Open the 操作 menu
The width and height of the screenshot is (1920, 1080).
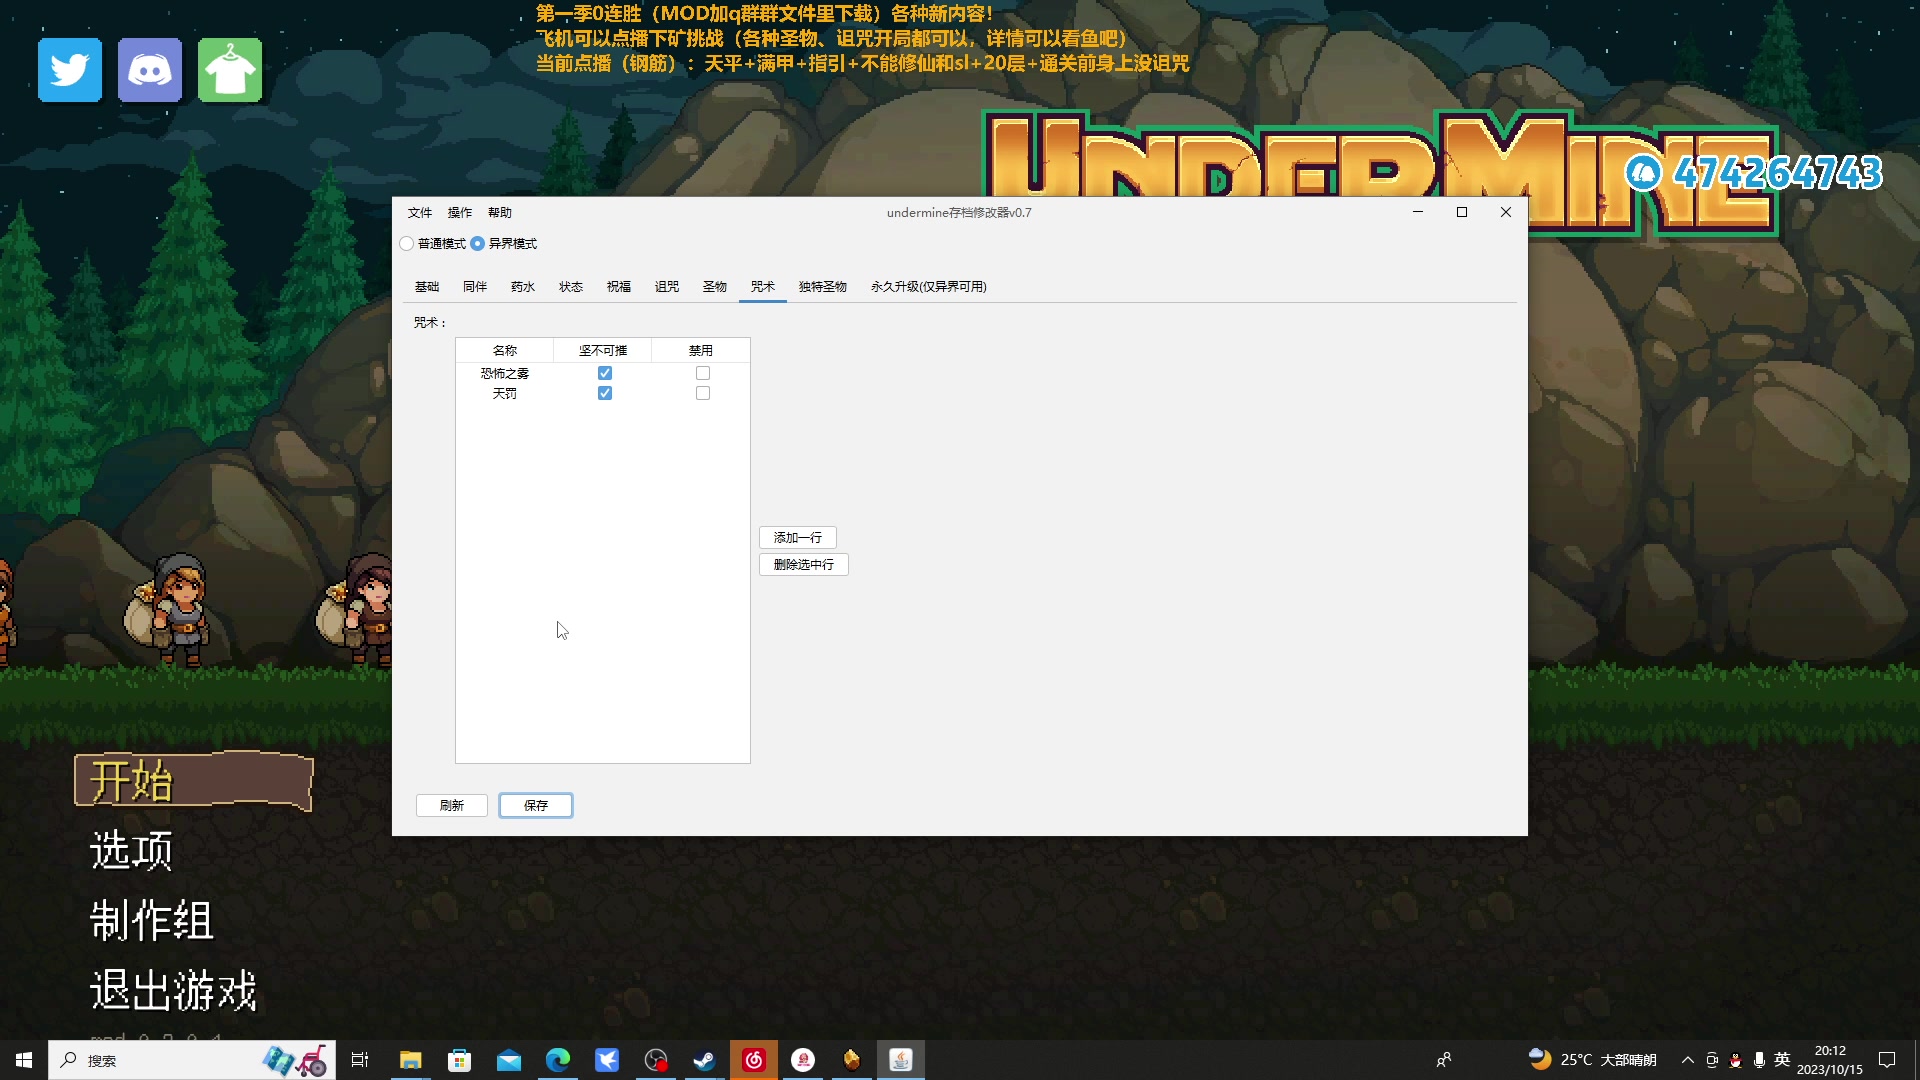click(x=460, y=213)
